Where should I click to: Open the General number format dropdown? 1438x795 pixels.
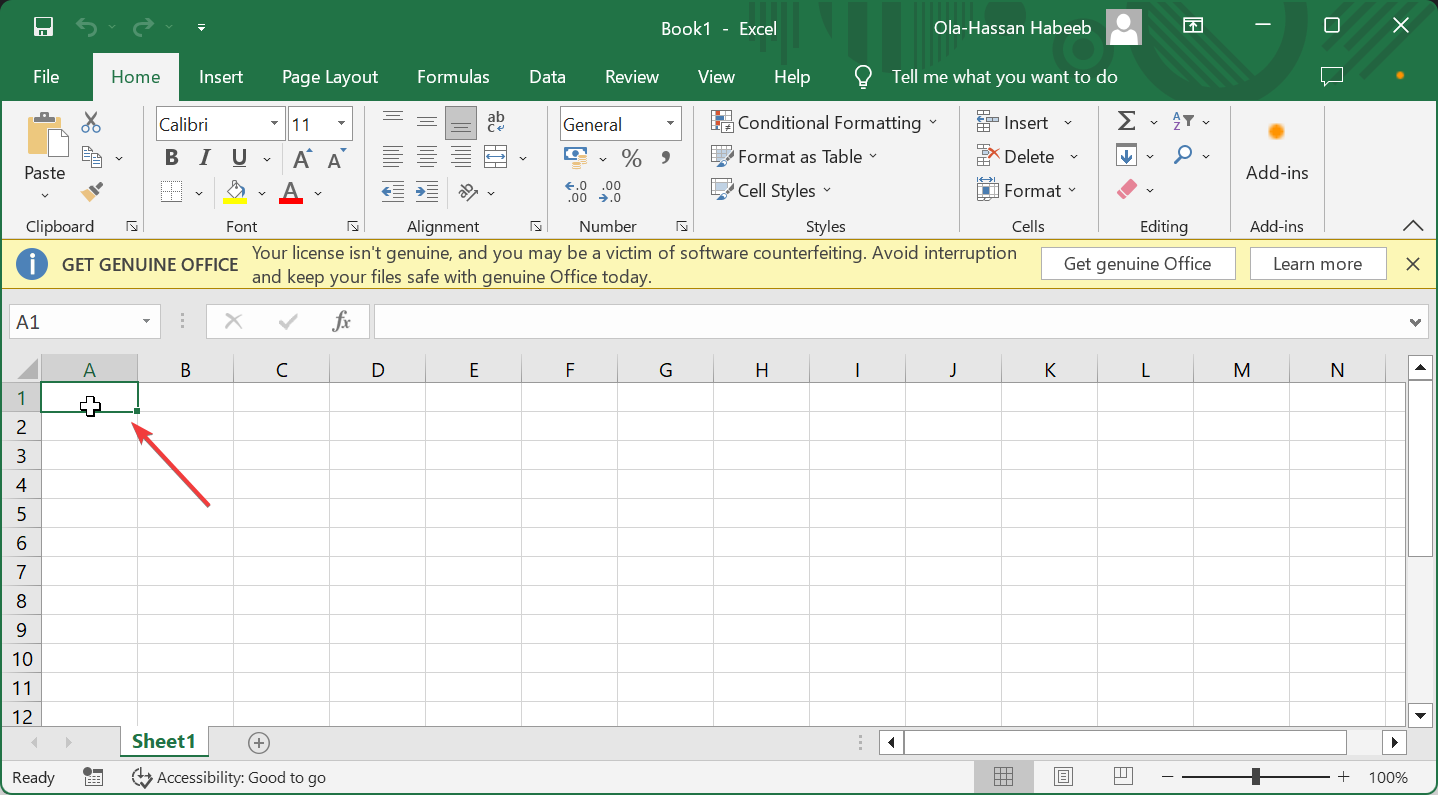click(x=671, y=124)
